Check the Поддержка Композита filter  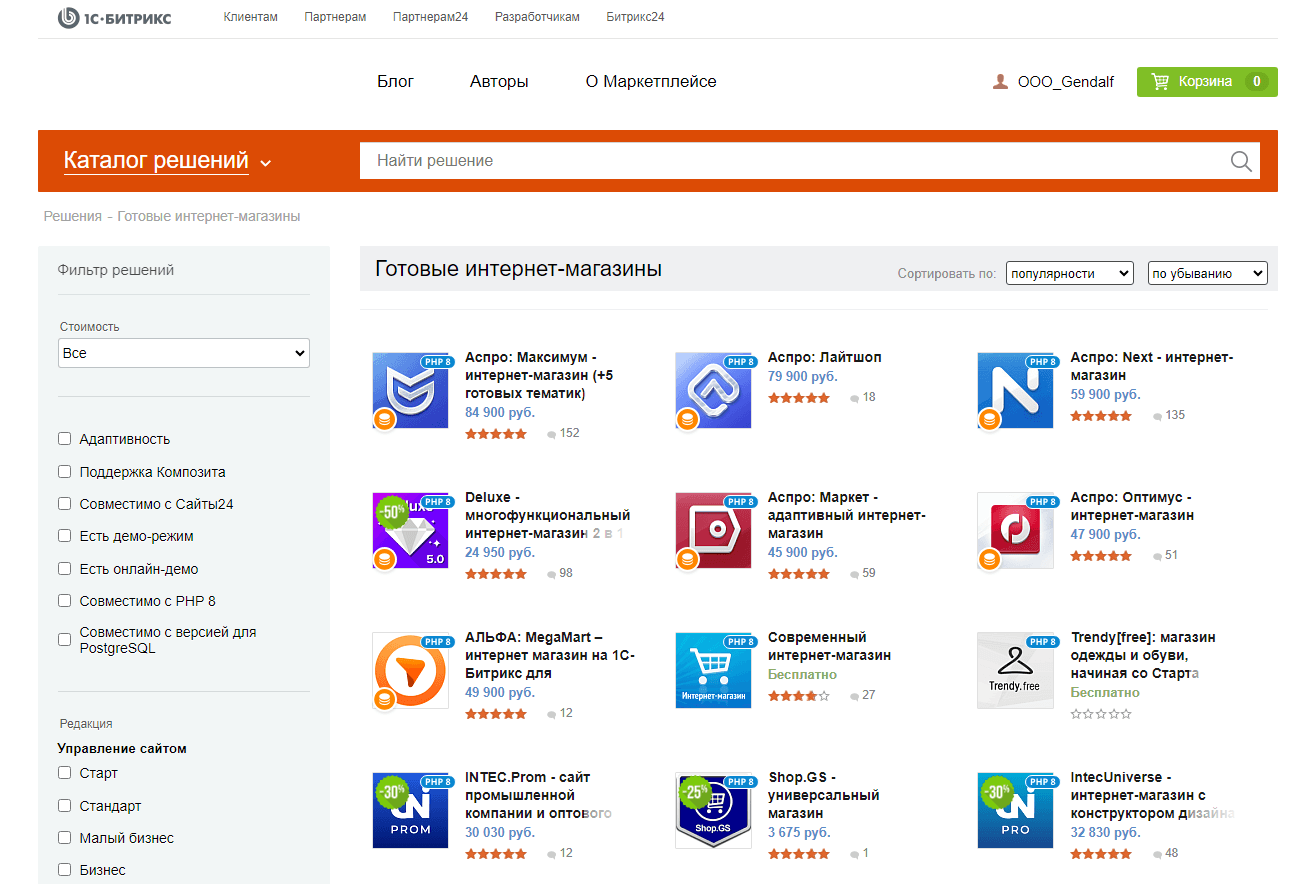coord(65,471)
